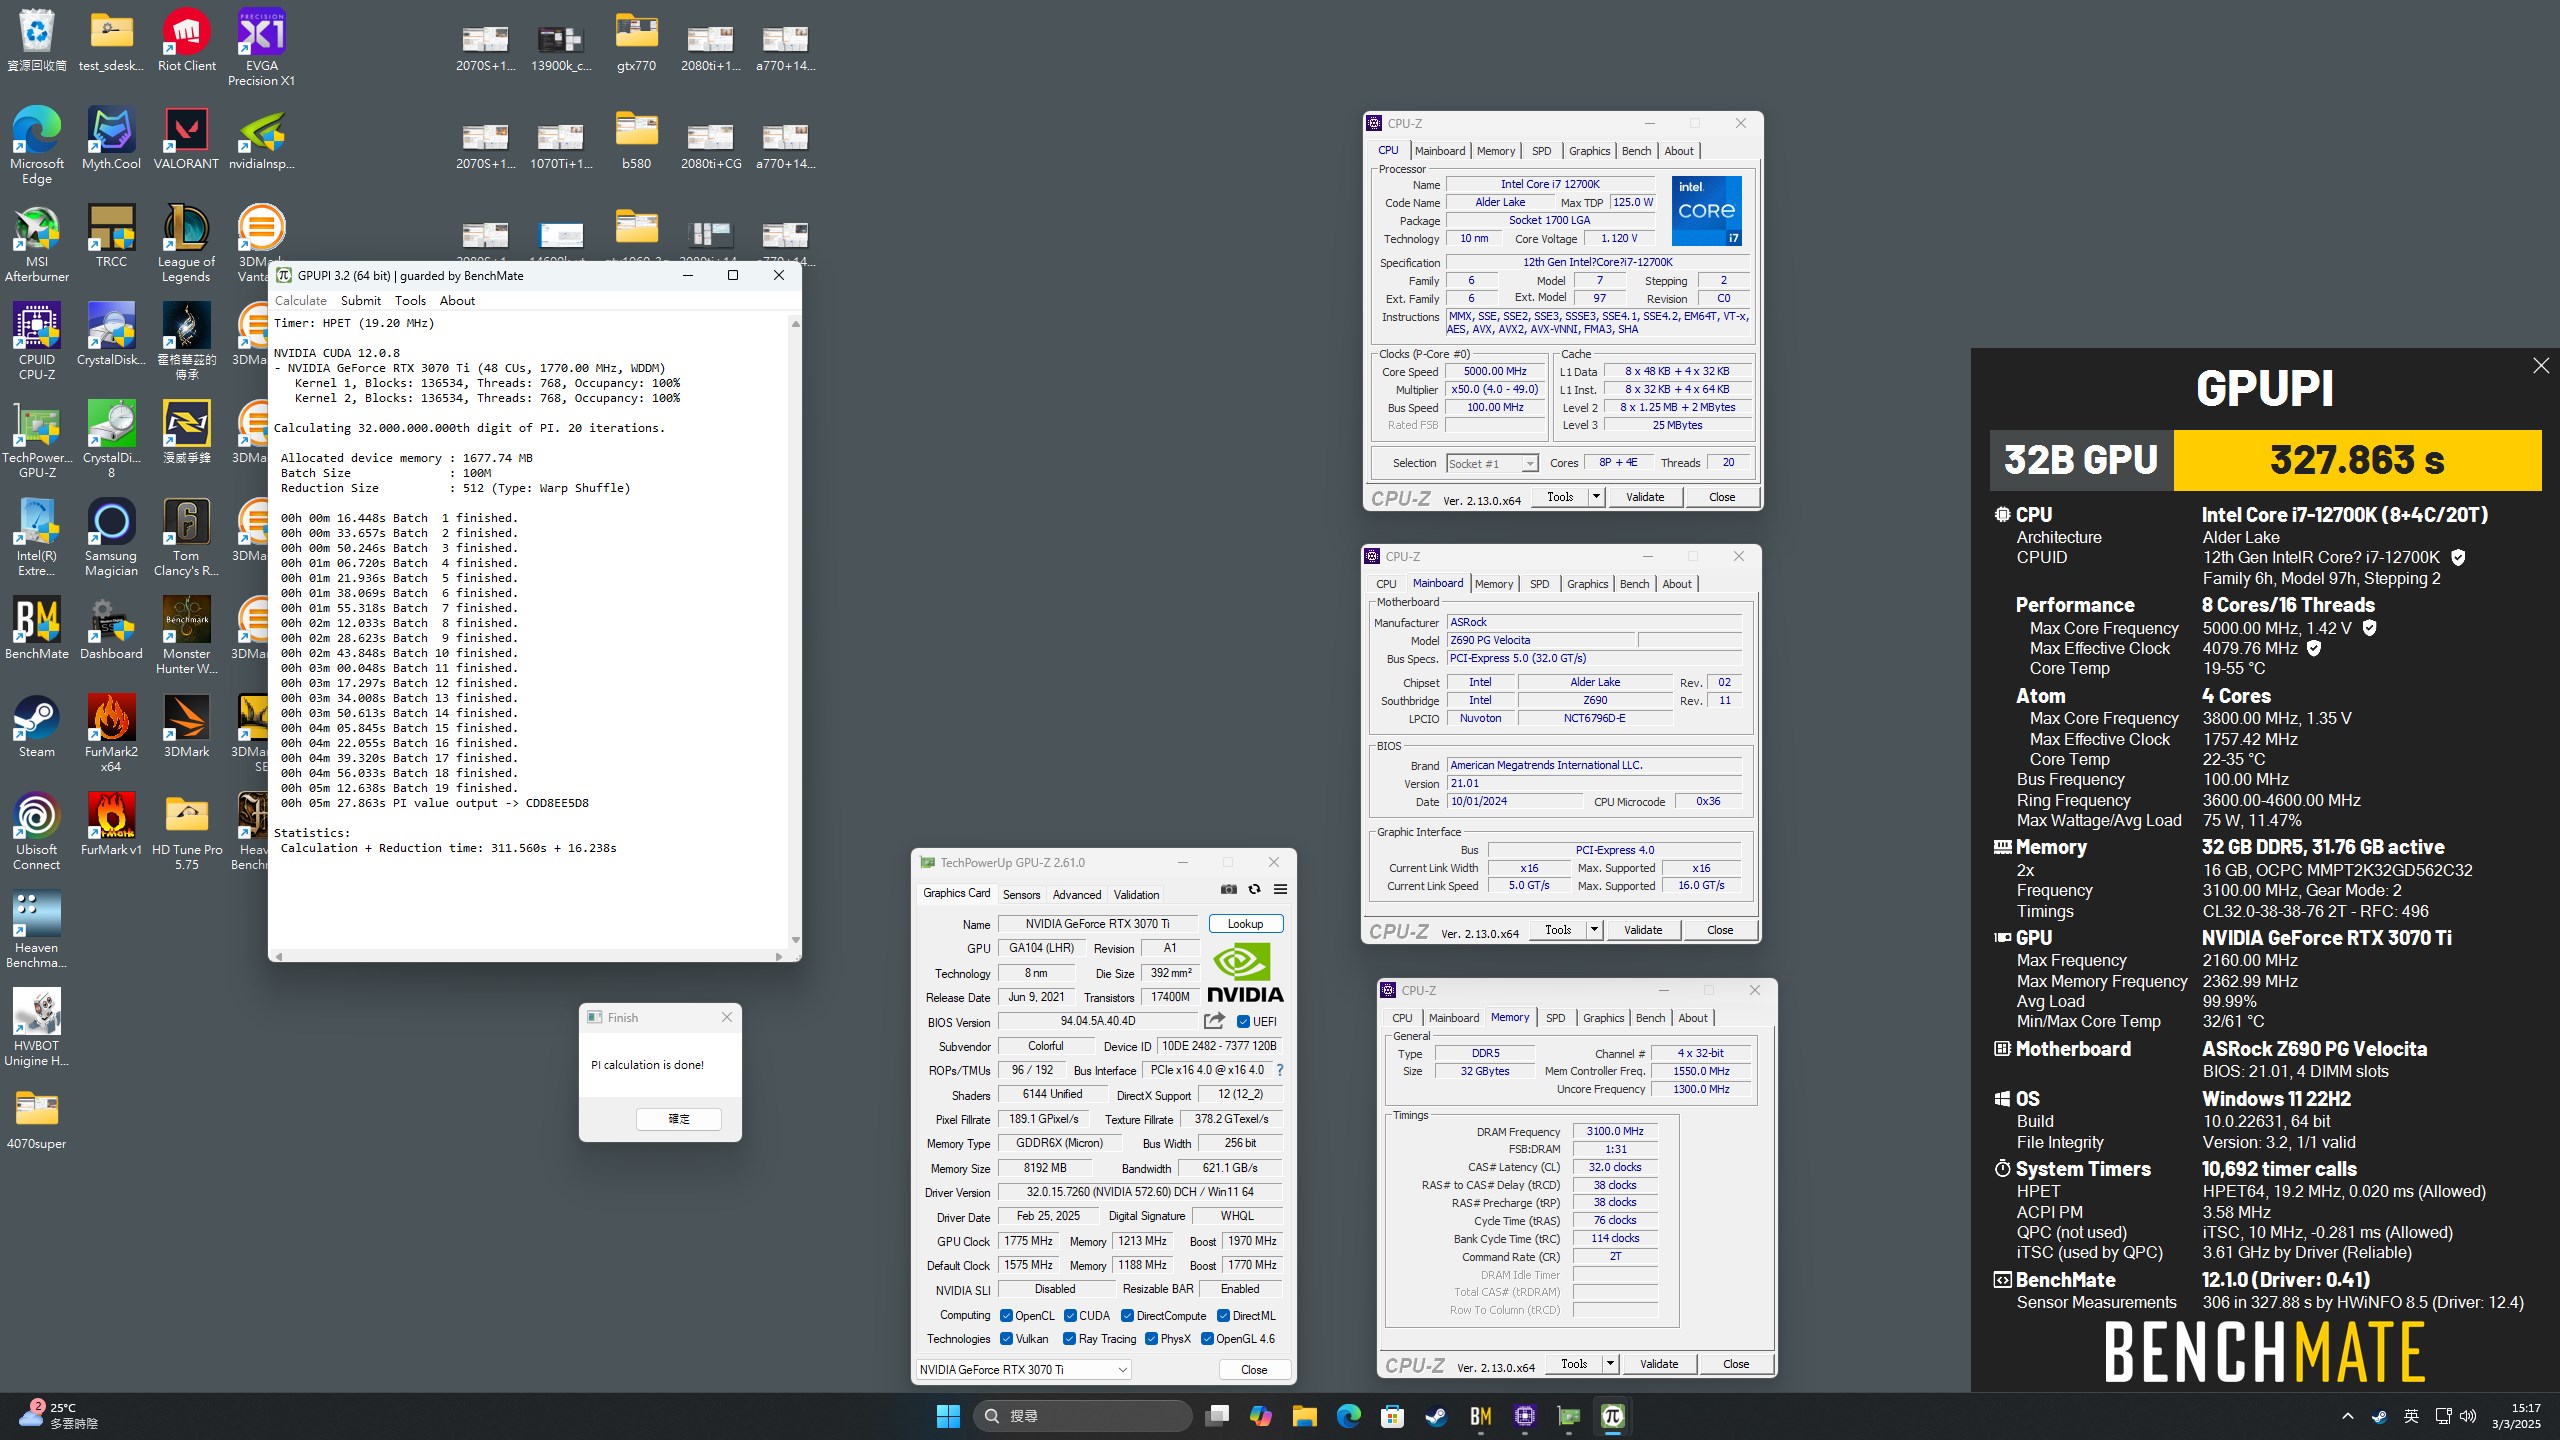
Task: Open the Socket #1 selection dropdown in CPU-Z
Action: (x=1492, y=463)
